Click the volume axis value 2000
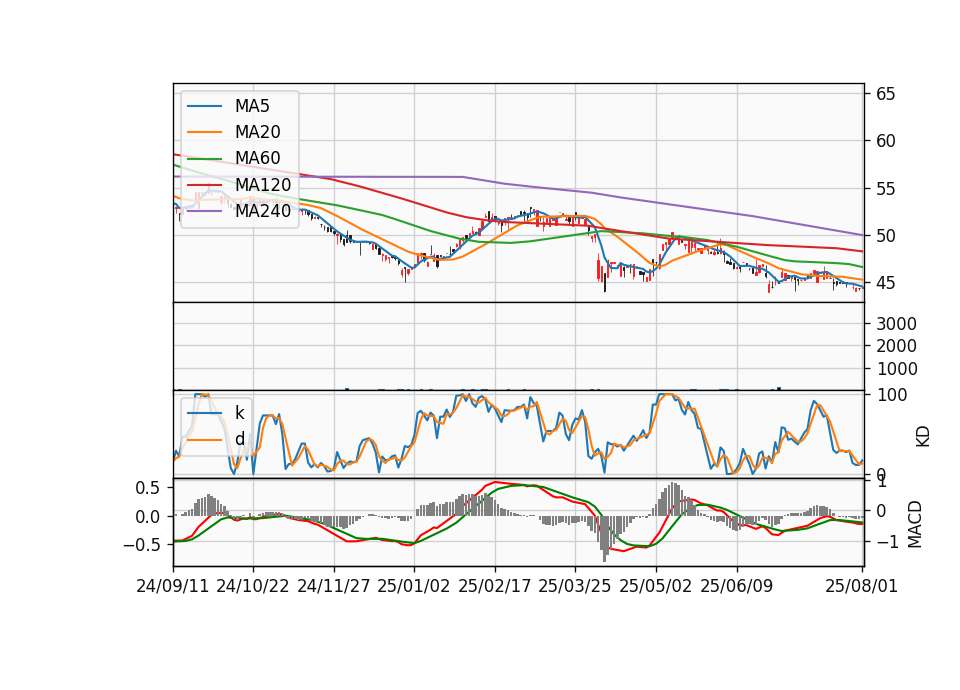The image size is (960, 690). click(x=896, y=346)
